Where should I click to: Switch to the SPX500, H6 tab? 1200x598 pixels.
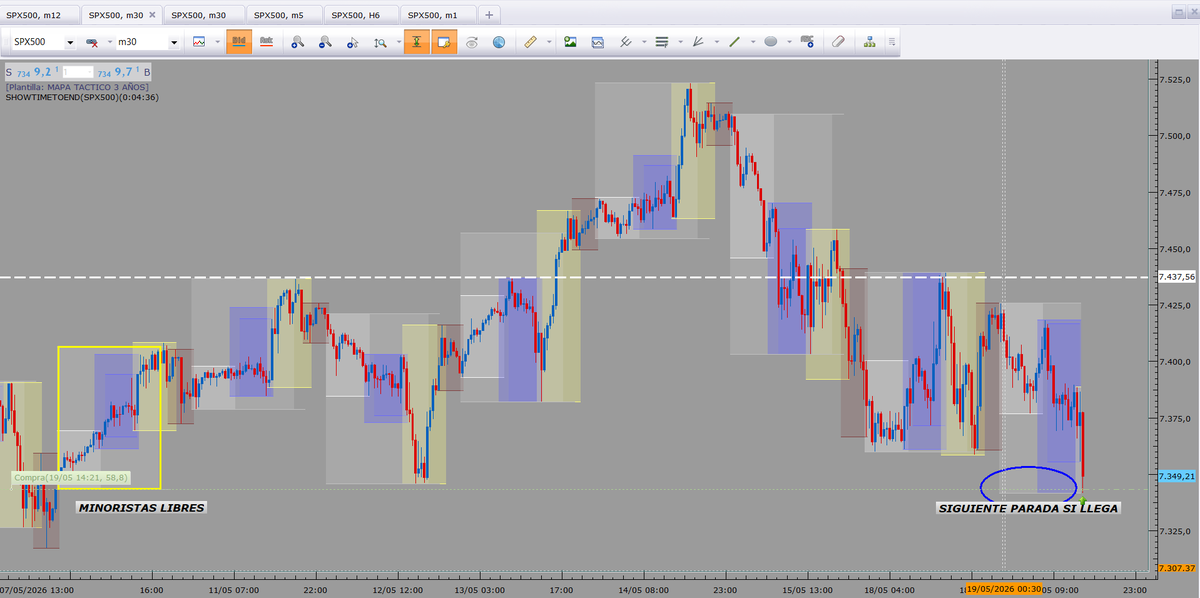(x=360, y=15)
